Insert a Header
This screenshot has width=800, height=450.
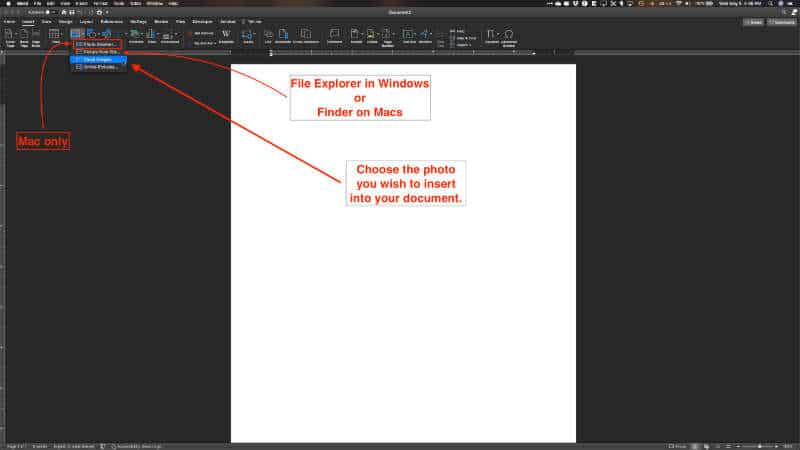[x=356, y=36]
